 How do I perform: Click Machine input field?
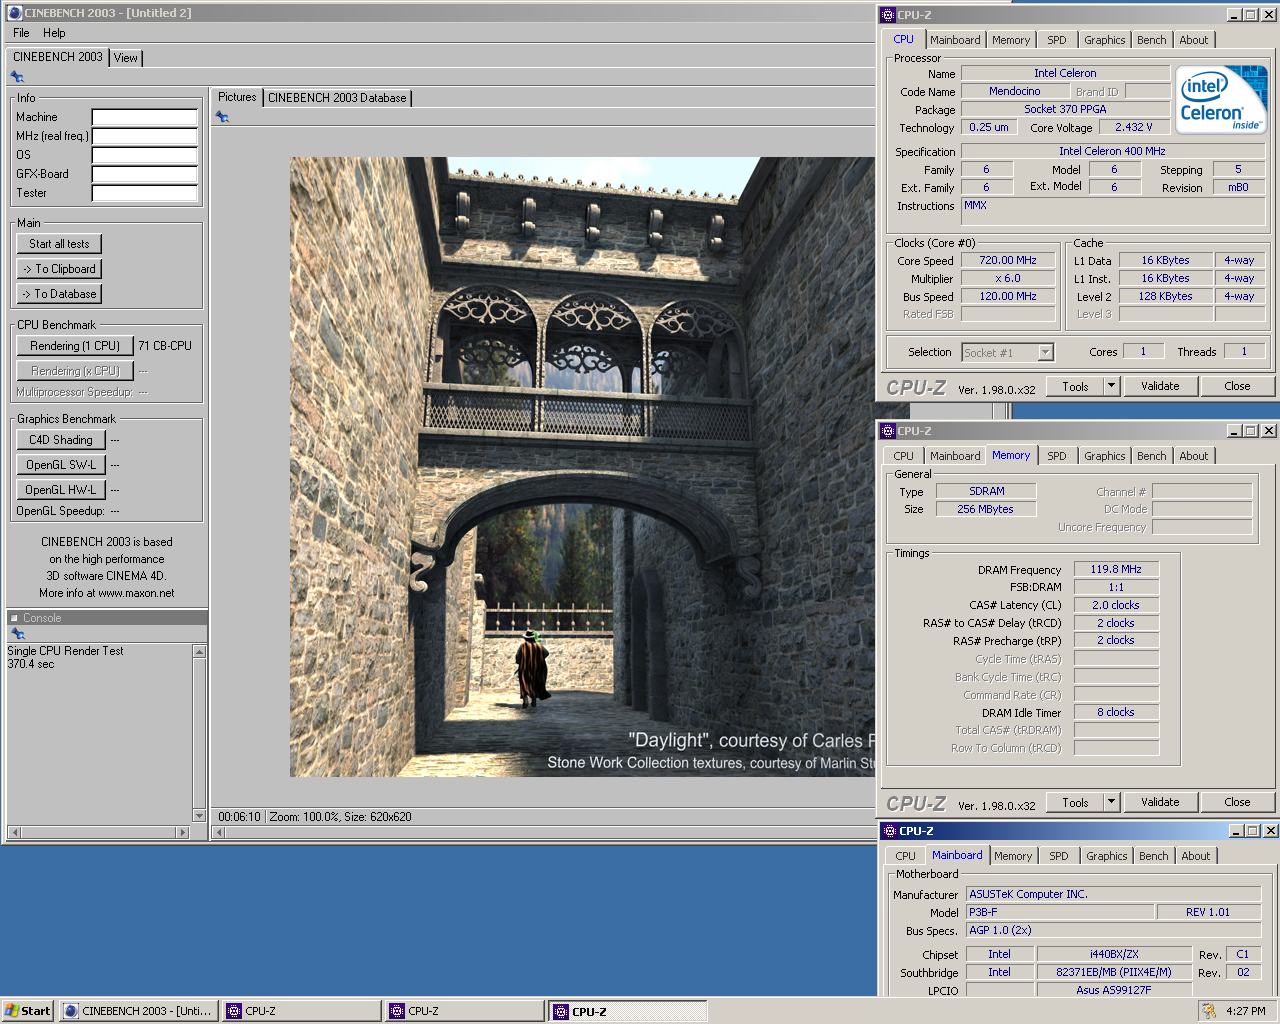click(x=145, y=117)
